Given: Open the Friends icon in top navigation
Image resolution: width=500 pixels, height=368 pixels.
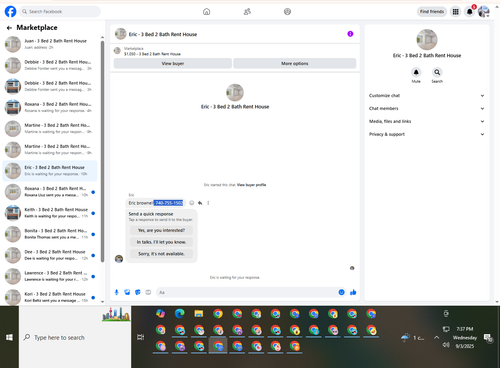Looking at the screenshot, I should [247, 12].
